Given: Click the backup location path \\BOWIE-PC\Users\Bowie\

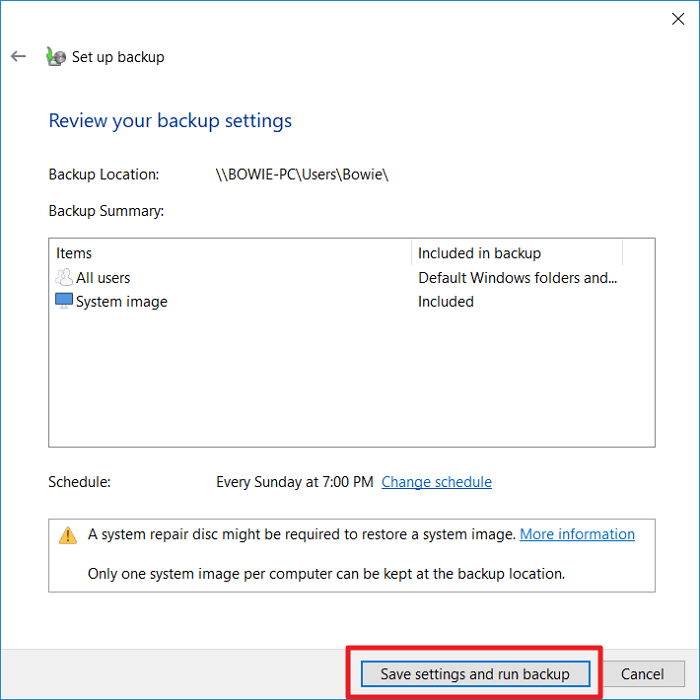Looking at the screenshot, I should pyautogui.click(x=302, y=174).
